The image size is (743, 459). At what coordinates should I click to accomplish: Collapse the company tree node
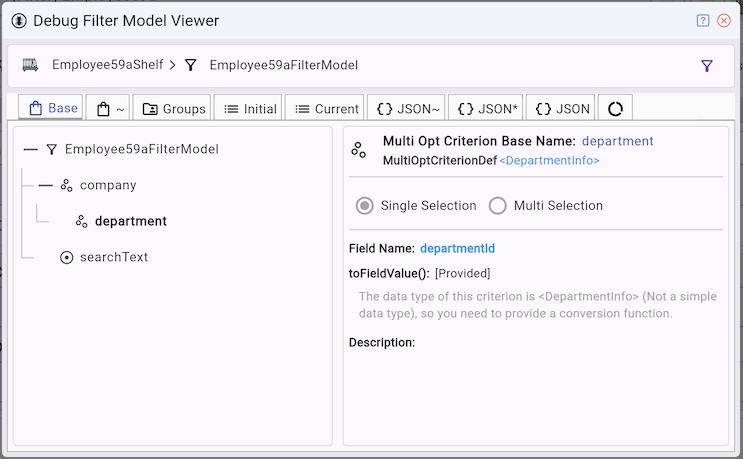pos(46,185)
